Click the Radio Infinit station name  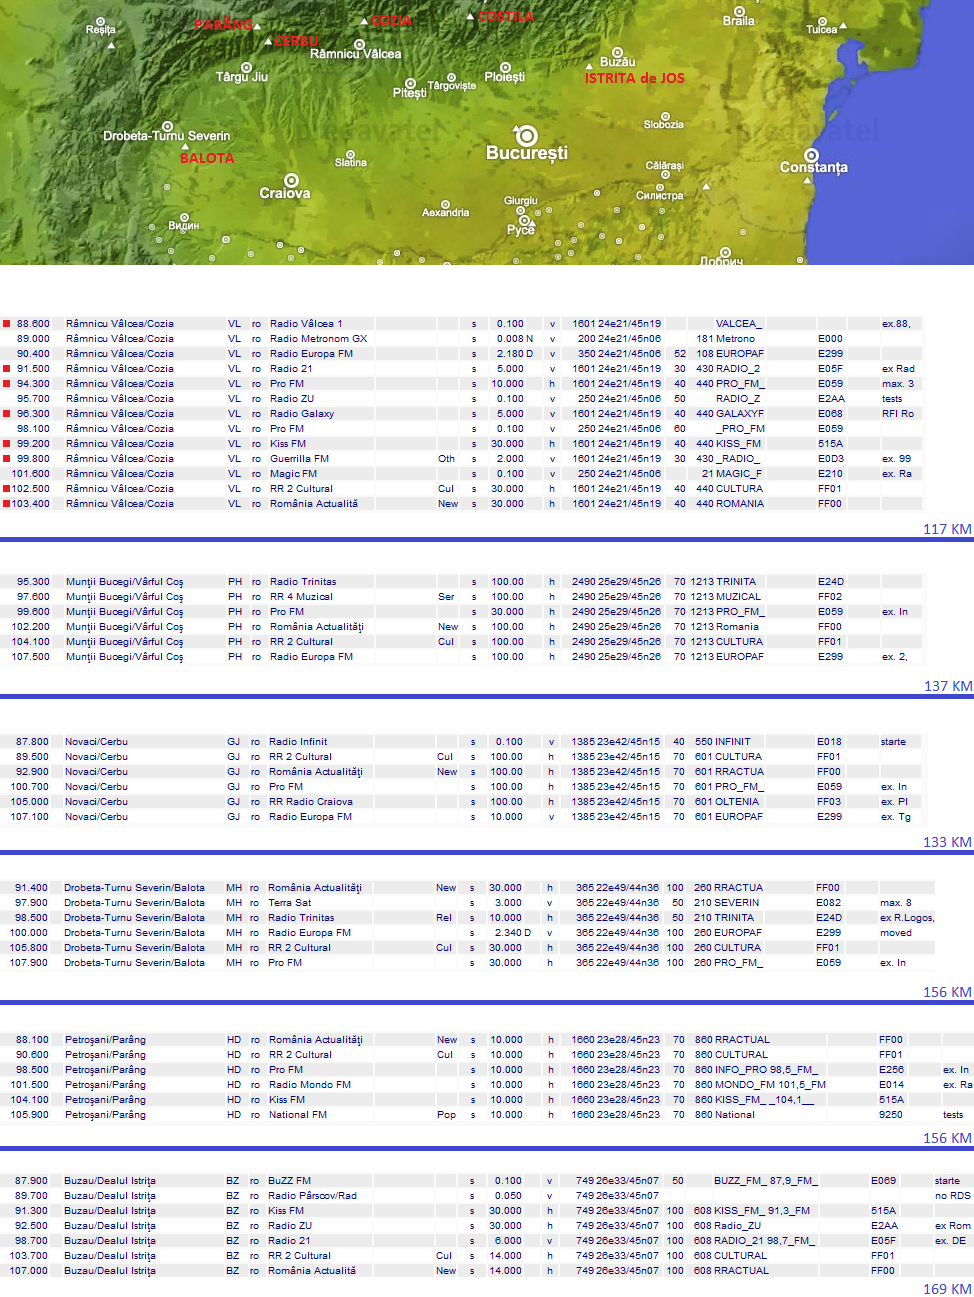click(298, 742)
